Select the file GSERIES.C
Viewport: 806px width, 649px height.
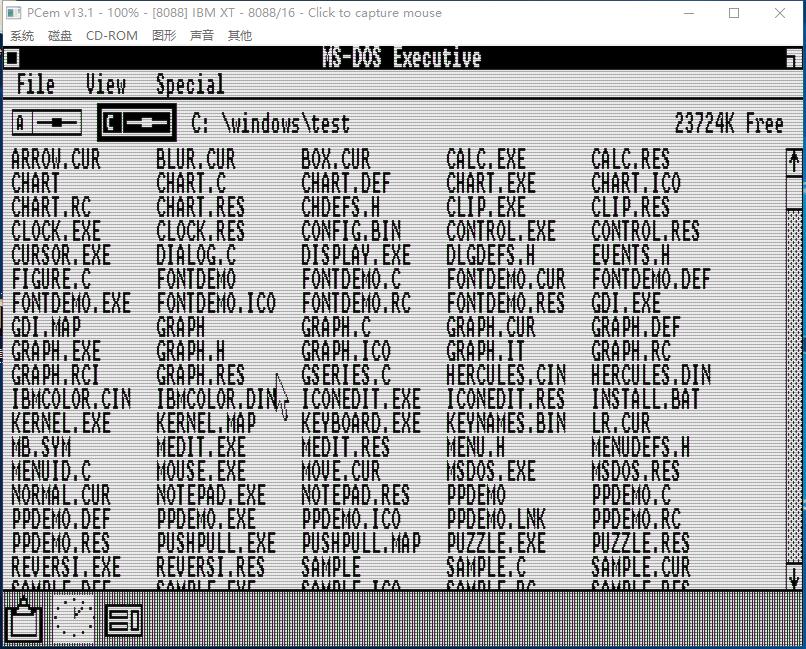[x=346, y=375]
